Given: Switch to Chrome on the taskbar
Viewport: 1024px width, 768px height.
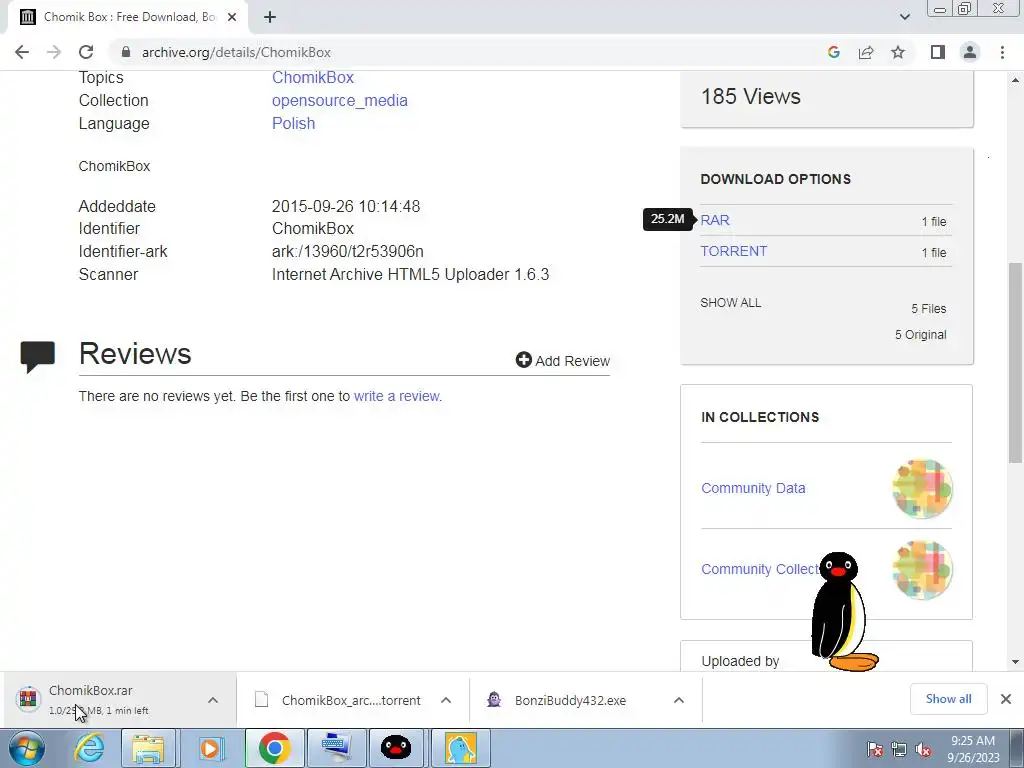Looking at the screenshot, I should click(274, 748).
